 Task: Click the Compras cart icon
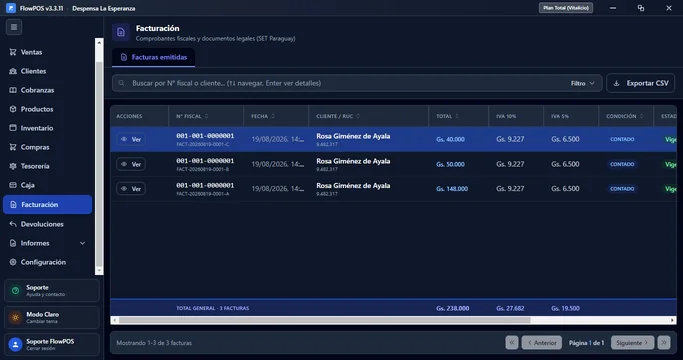pyautogui.click(x=13, y=147)
